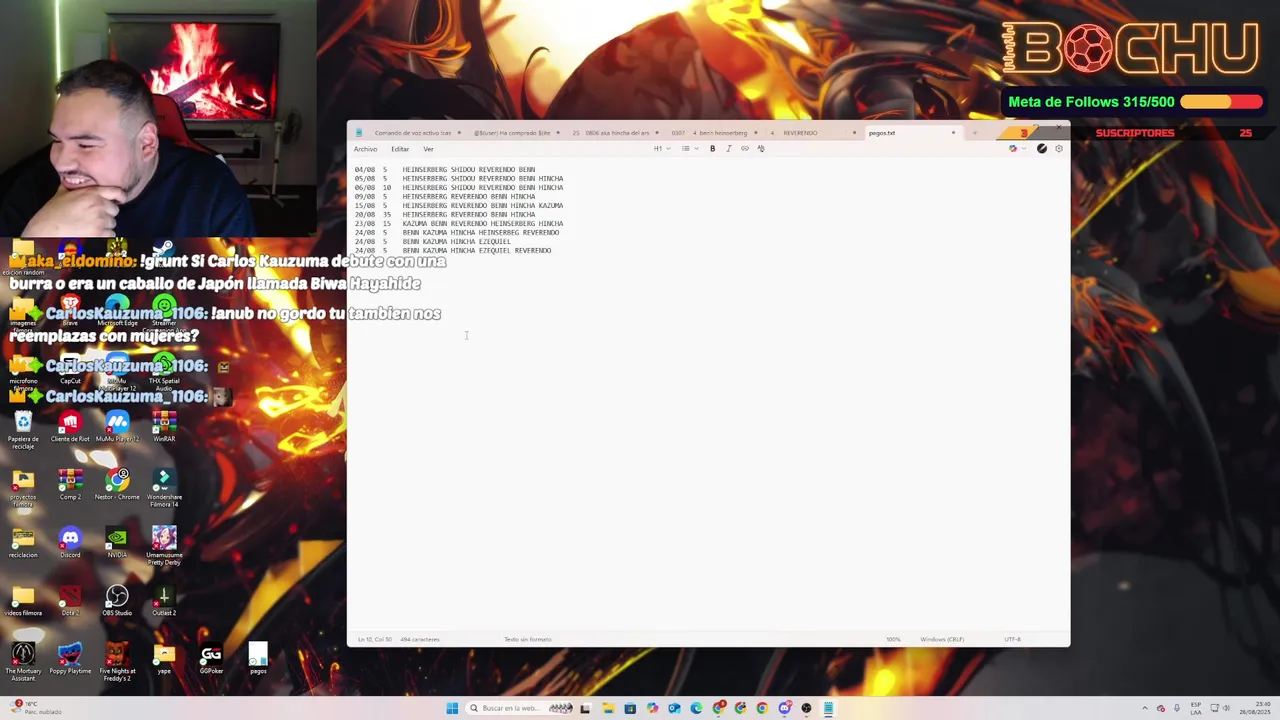Open Archivo menu in Notepad
Viewport: 1280px width, 720px height.
point(365,149)
